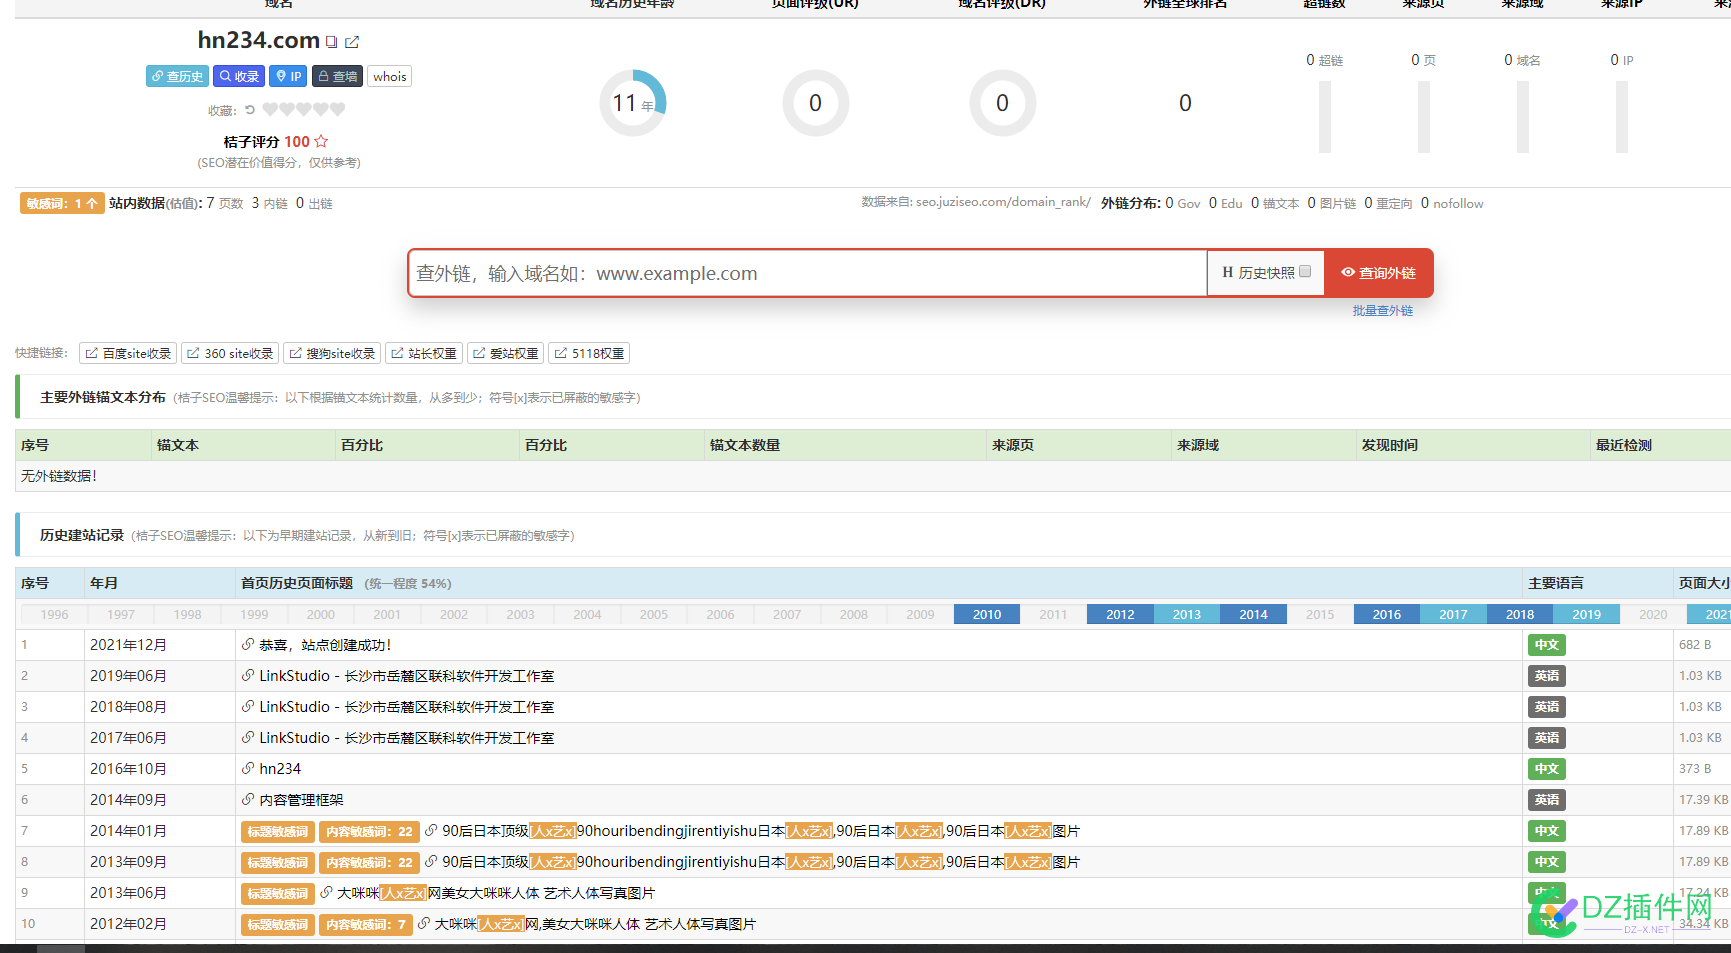Open the 360 site收录 quick link
This screenshot has width=1731, height=953.
click(x=230, y=353)
